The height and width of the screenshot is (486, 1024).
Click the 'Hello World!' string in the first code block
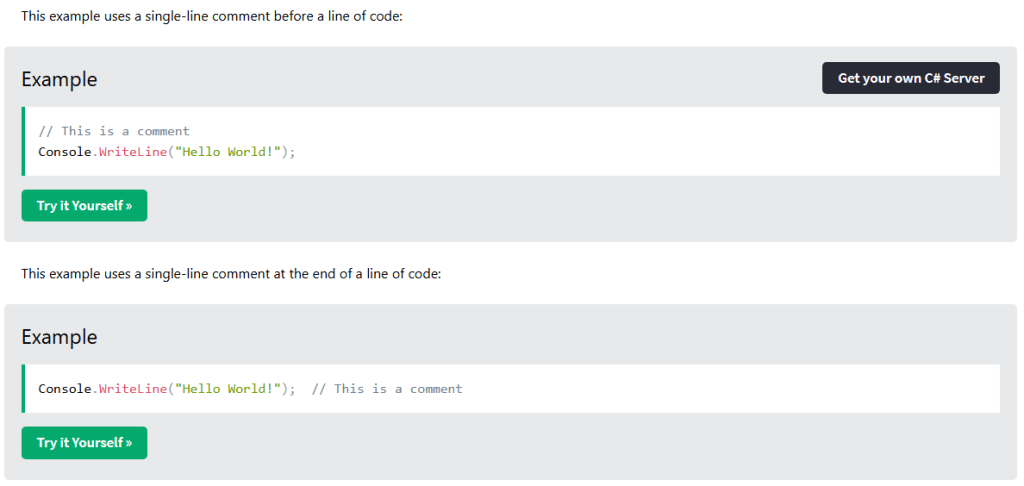click(229, 152)
